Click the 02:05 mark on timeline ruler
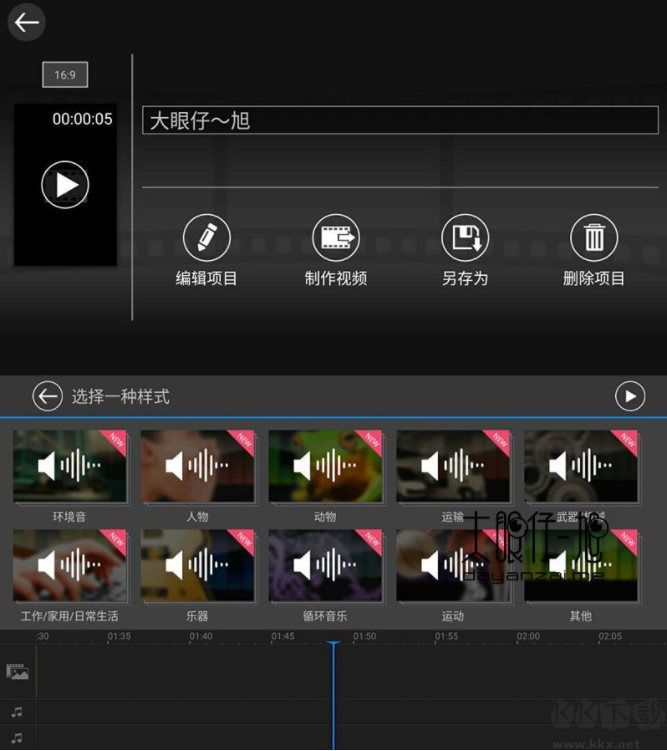This screenshot has width=667, height=751. pos(610,636)
